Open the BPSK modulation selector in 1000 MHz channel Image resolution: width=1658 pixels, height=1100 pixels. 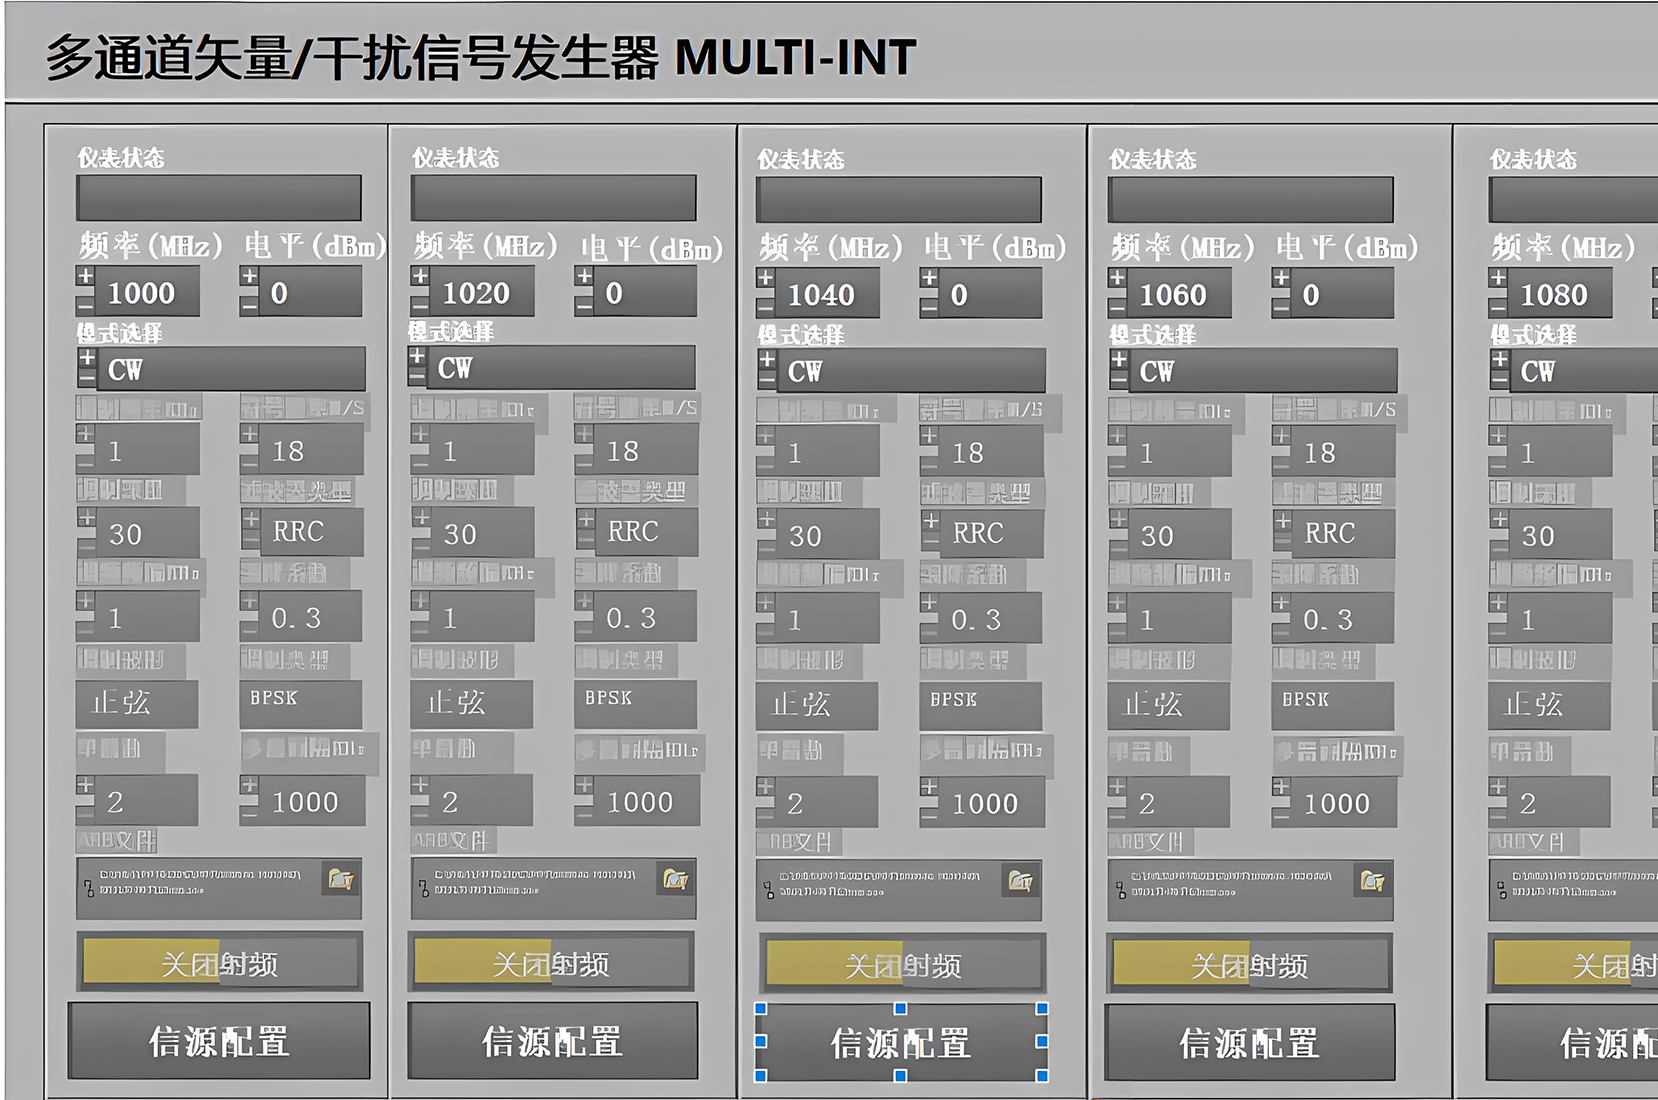click(300, 700)
